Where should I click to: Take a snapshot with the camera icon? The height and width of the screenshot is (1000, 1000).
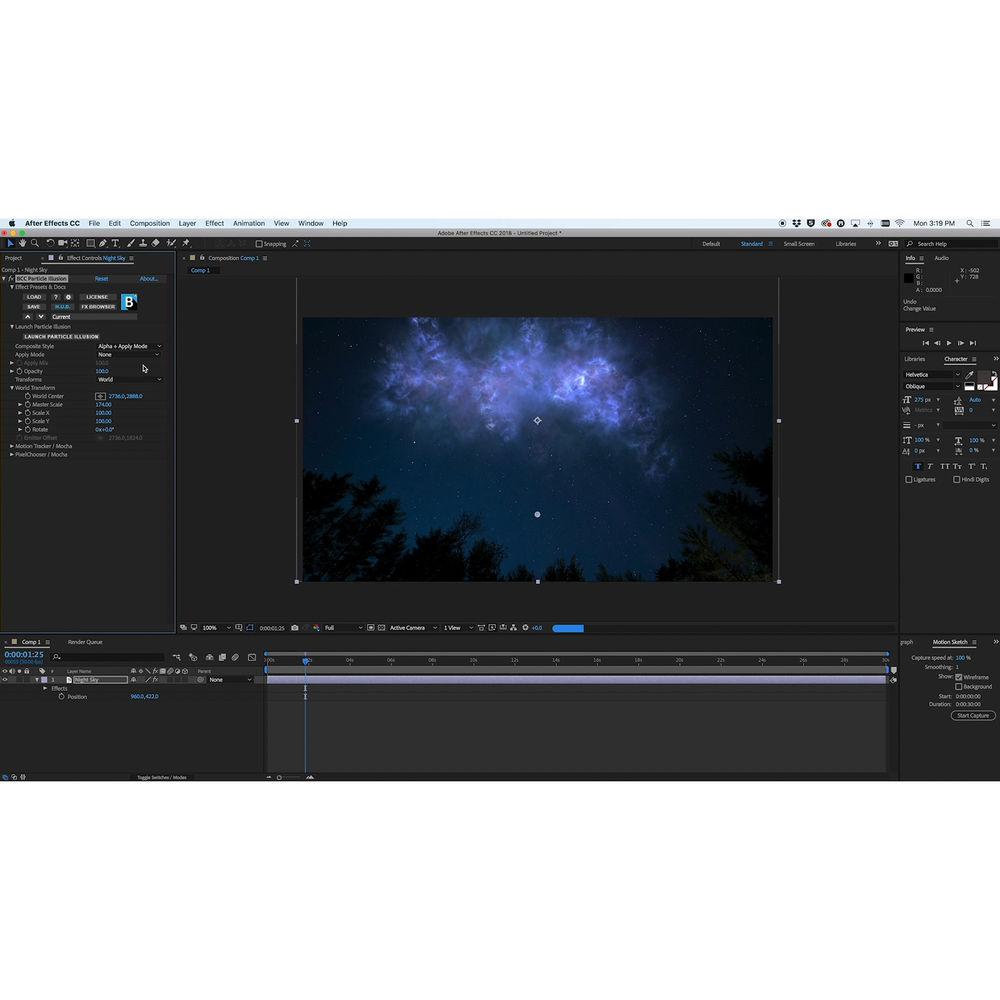[x=295, y=628]
